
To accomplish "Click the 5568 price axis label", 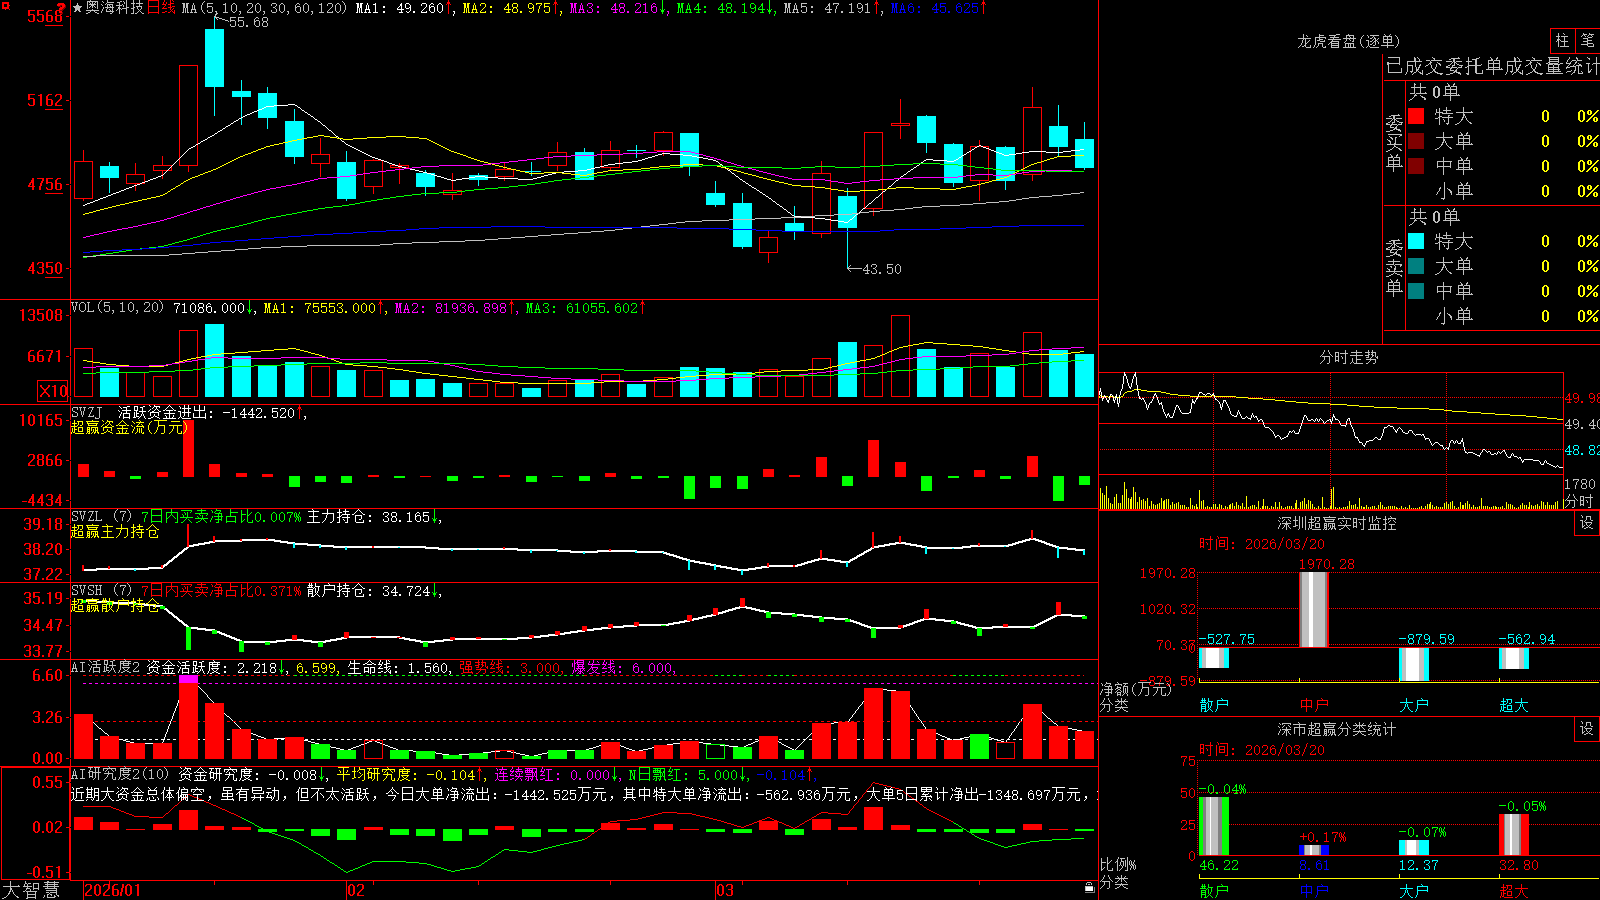I will coord(44,16).
